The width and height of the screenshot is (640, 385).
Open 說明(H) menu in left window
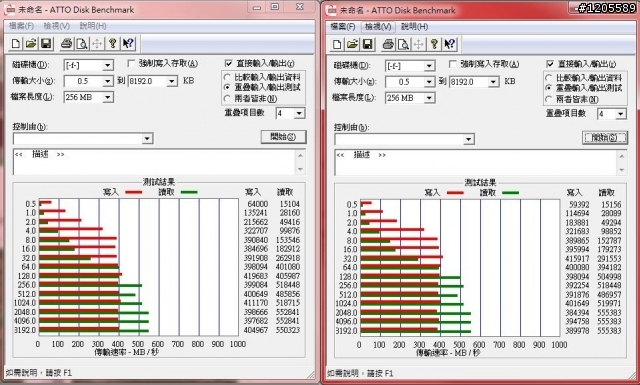[93, 26]
